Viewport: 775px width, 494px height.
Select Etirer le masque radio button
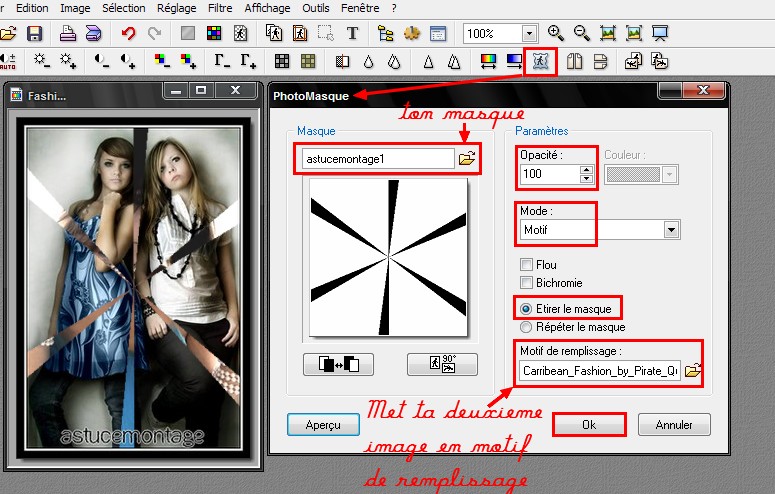click(526, 309)
